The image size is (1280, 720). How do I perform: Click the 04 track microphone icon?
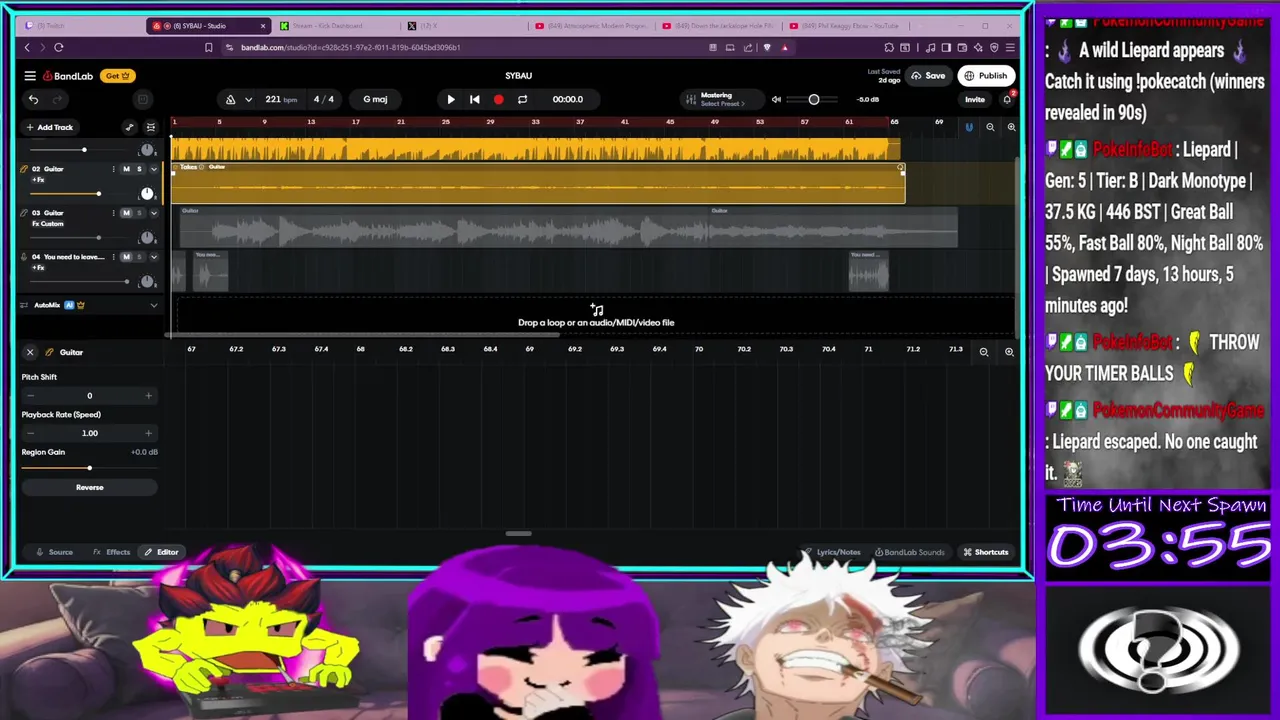(24, 257)
